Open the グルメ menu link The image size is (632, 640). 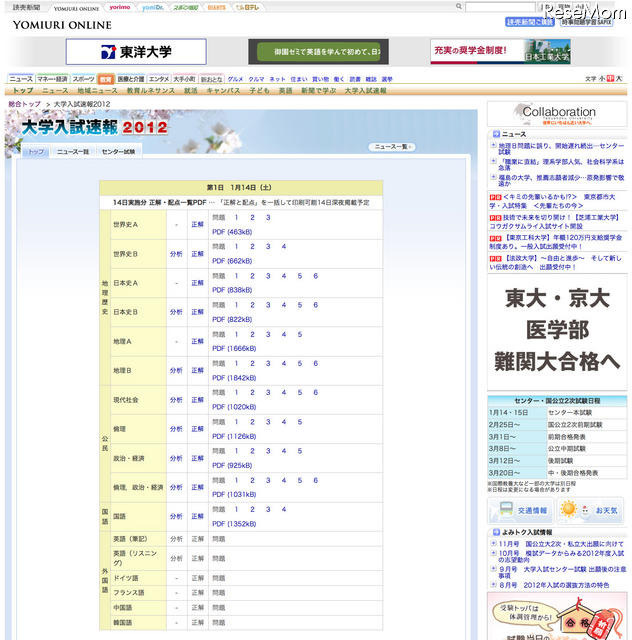click(235, 79)
